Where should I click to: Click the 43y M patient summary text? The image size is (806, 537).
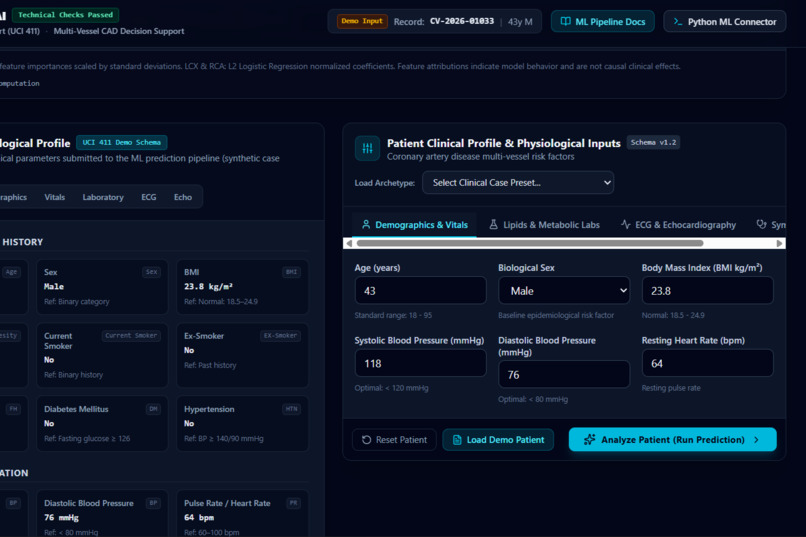[x=520, y=22]
